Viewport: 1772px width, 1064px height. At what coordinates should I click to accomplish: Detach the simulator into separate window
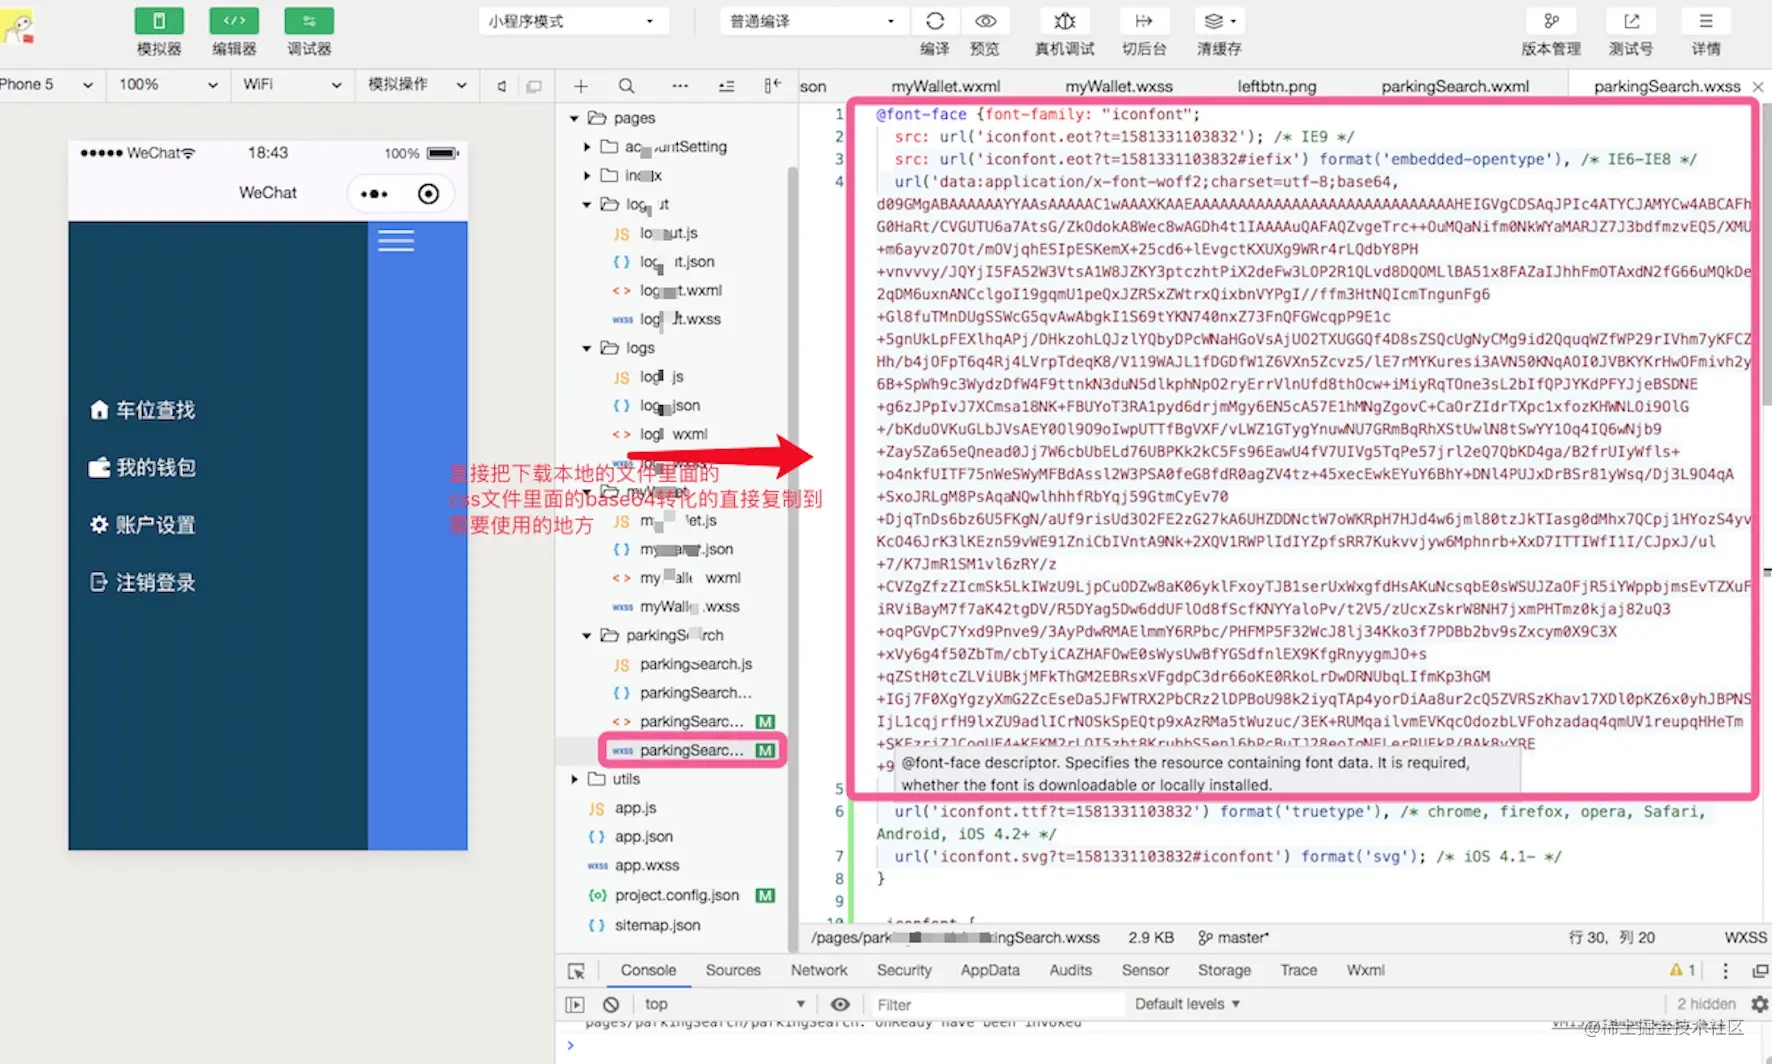pos(534,86)
